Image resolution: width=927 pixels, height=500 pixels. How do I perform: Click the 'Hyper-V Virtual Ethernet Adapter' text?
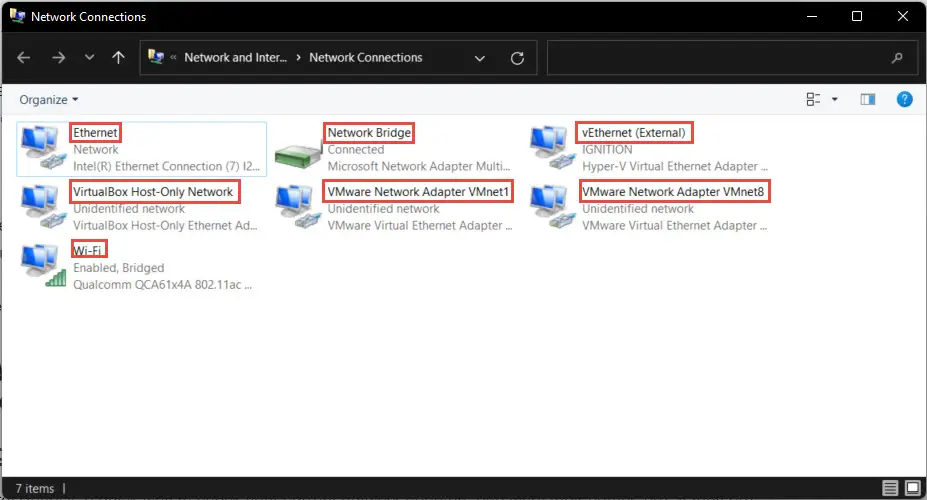(x=675, y=166)
